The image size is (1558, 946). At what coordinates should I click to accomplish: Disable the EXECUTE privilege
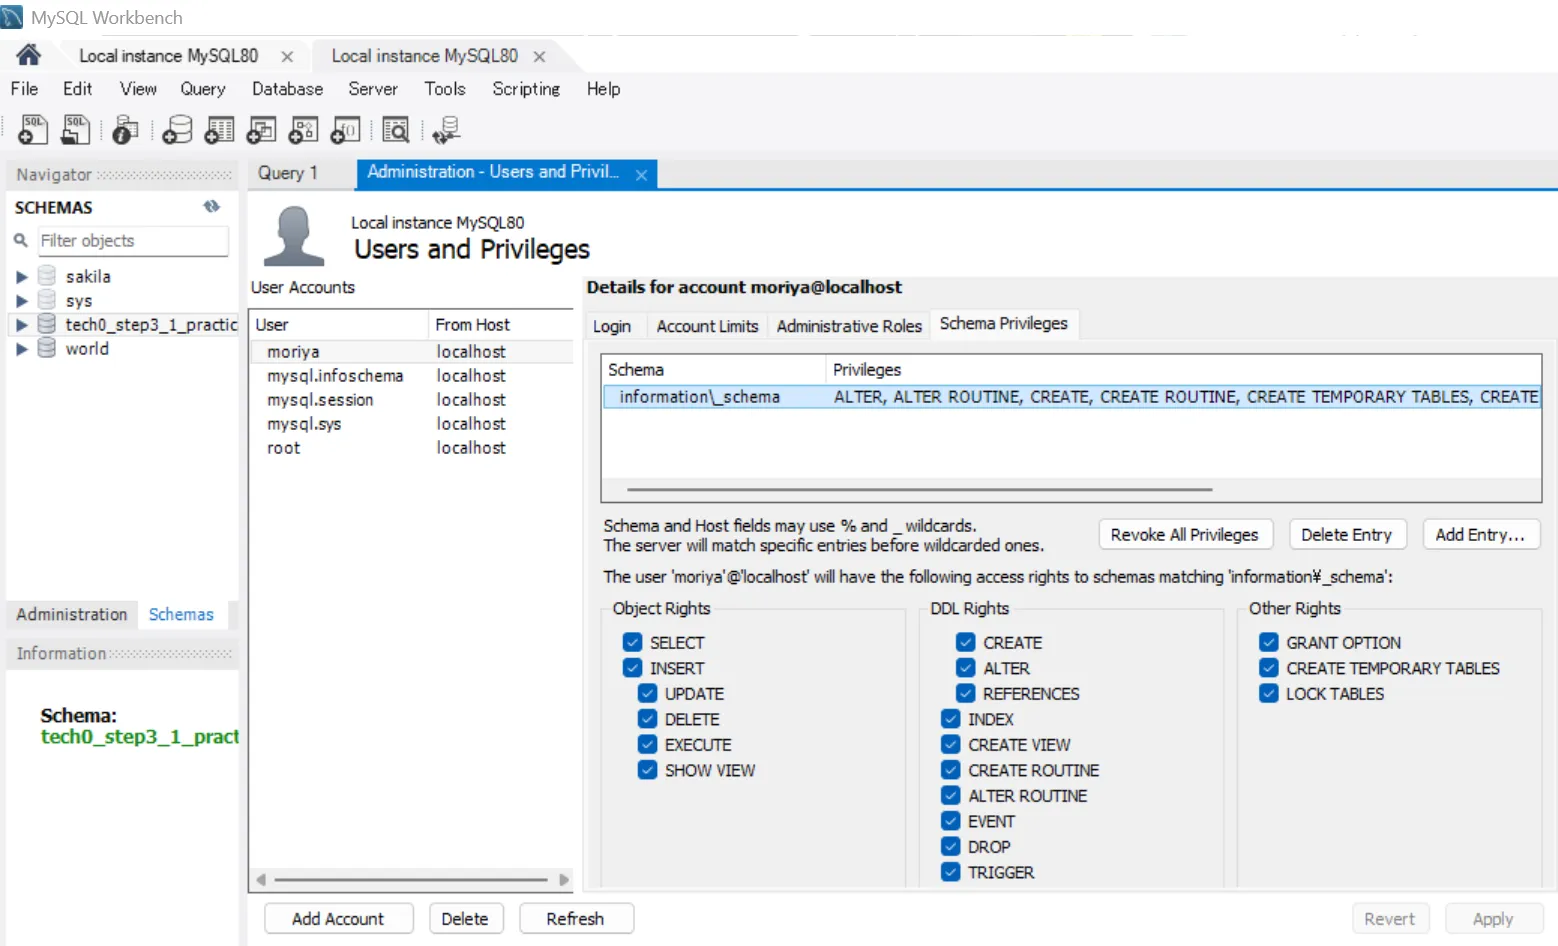pos(647,744)
